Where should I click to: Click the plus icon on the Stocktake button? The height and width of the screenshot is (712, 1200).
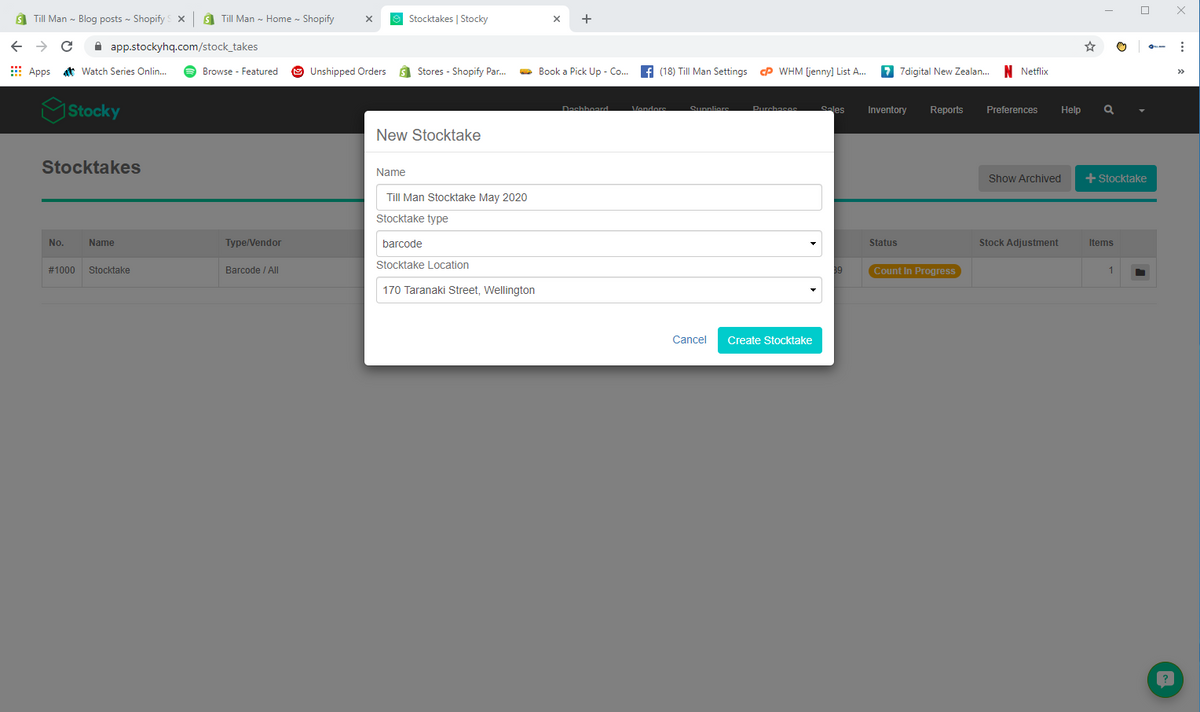1093,177
